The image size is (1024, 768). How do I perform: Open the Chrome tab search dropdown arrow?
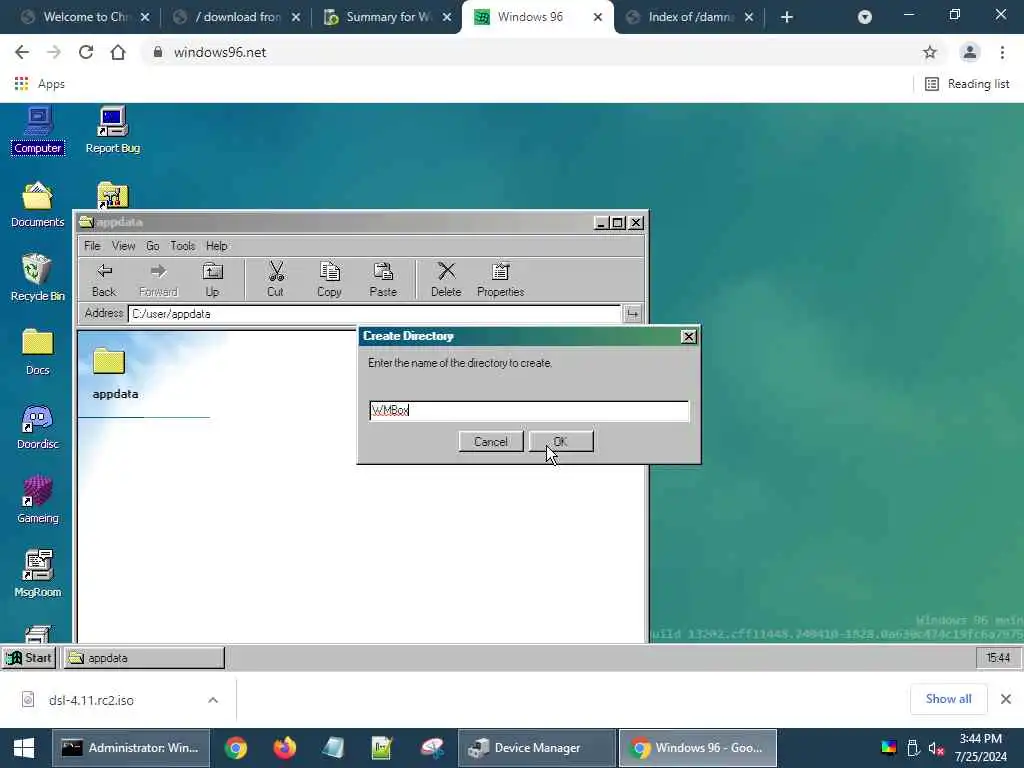click(865, 17)
